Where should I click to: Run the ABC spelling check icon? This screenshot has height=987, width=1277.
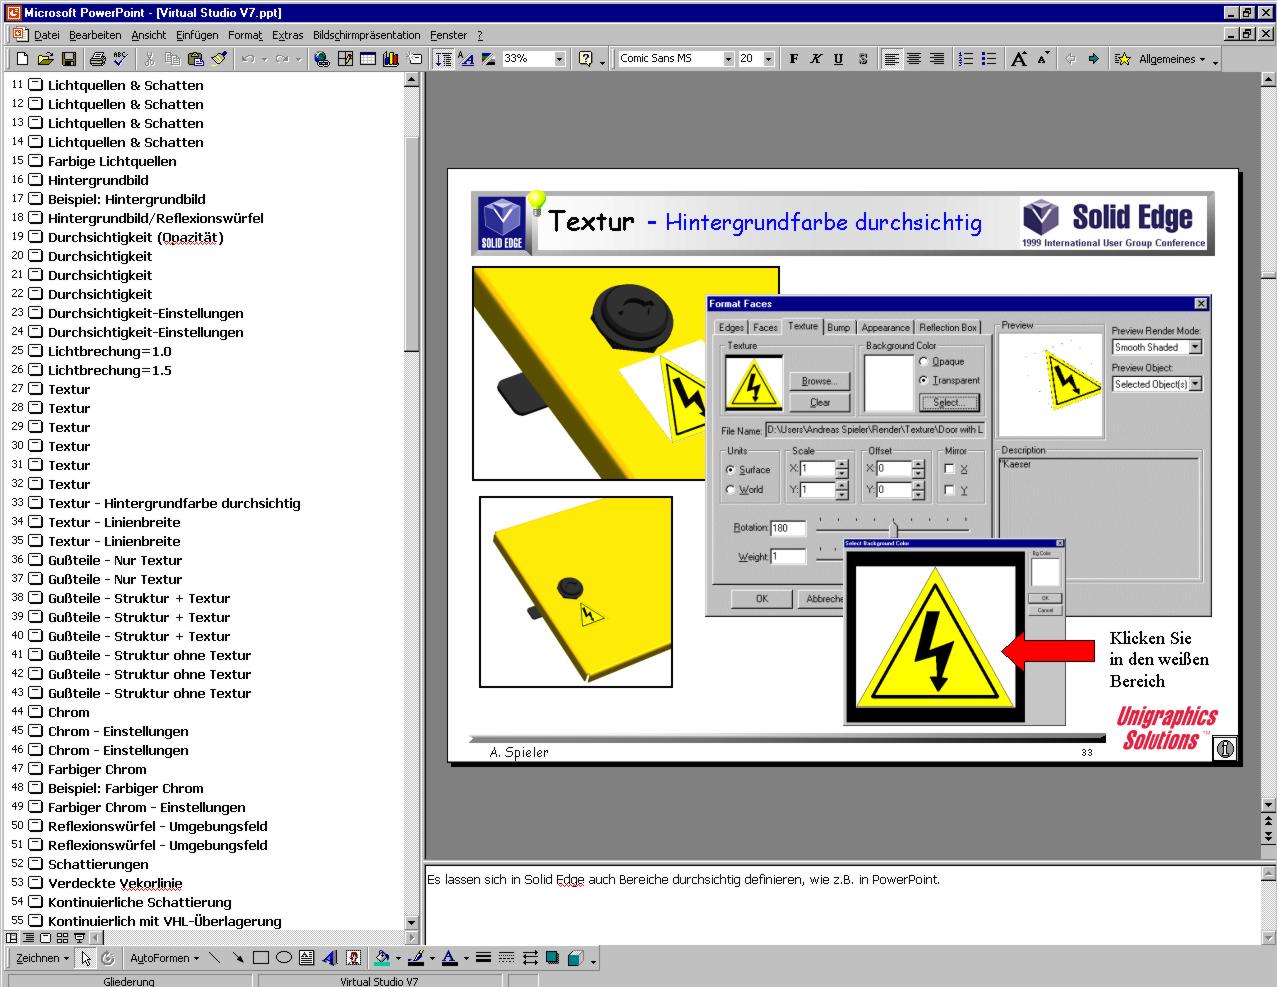click(x=120, y=59)
